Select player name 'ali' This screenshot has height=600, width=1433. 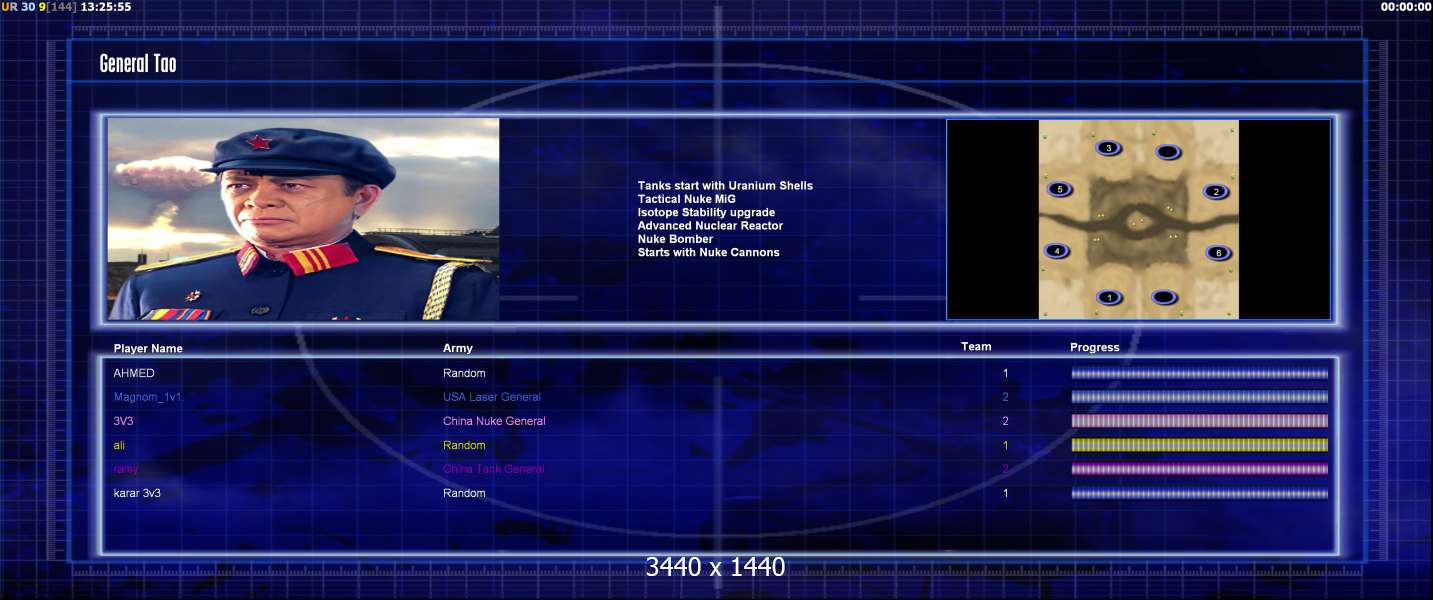pyautogui.click(x=119, y=445)
